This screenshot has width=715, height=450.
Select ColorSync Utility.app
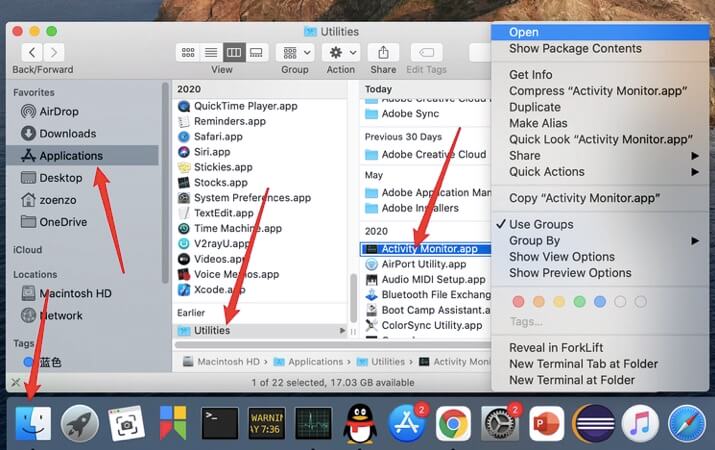pos(424,325)
